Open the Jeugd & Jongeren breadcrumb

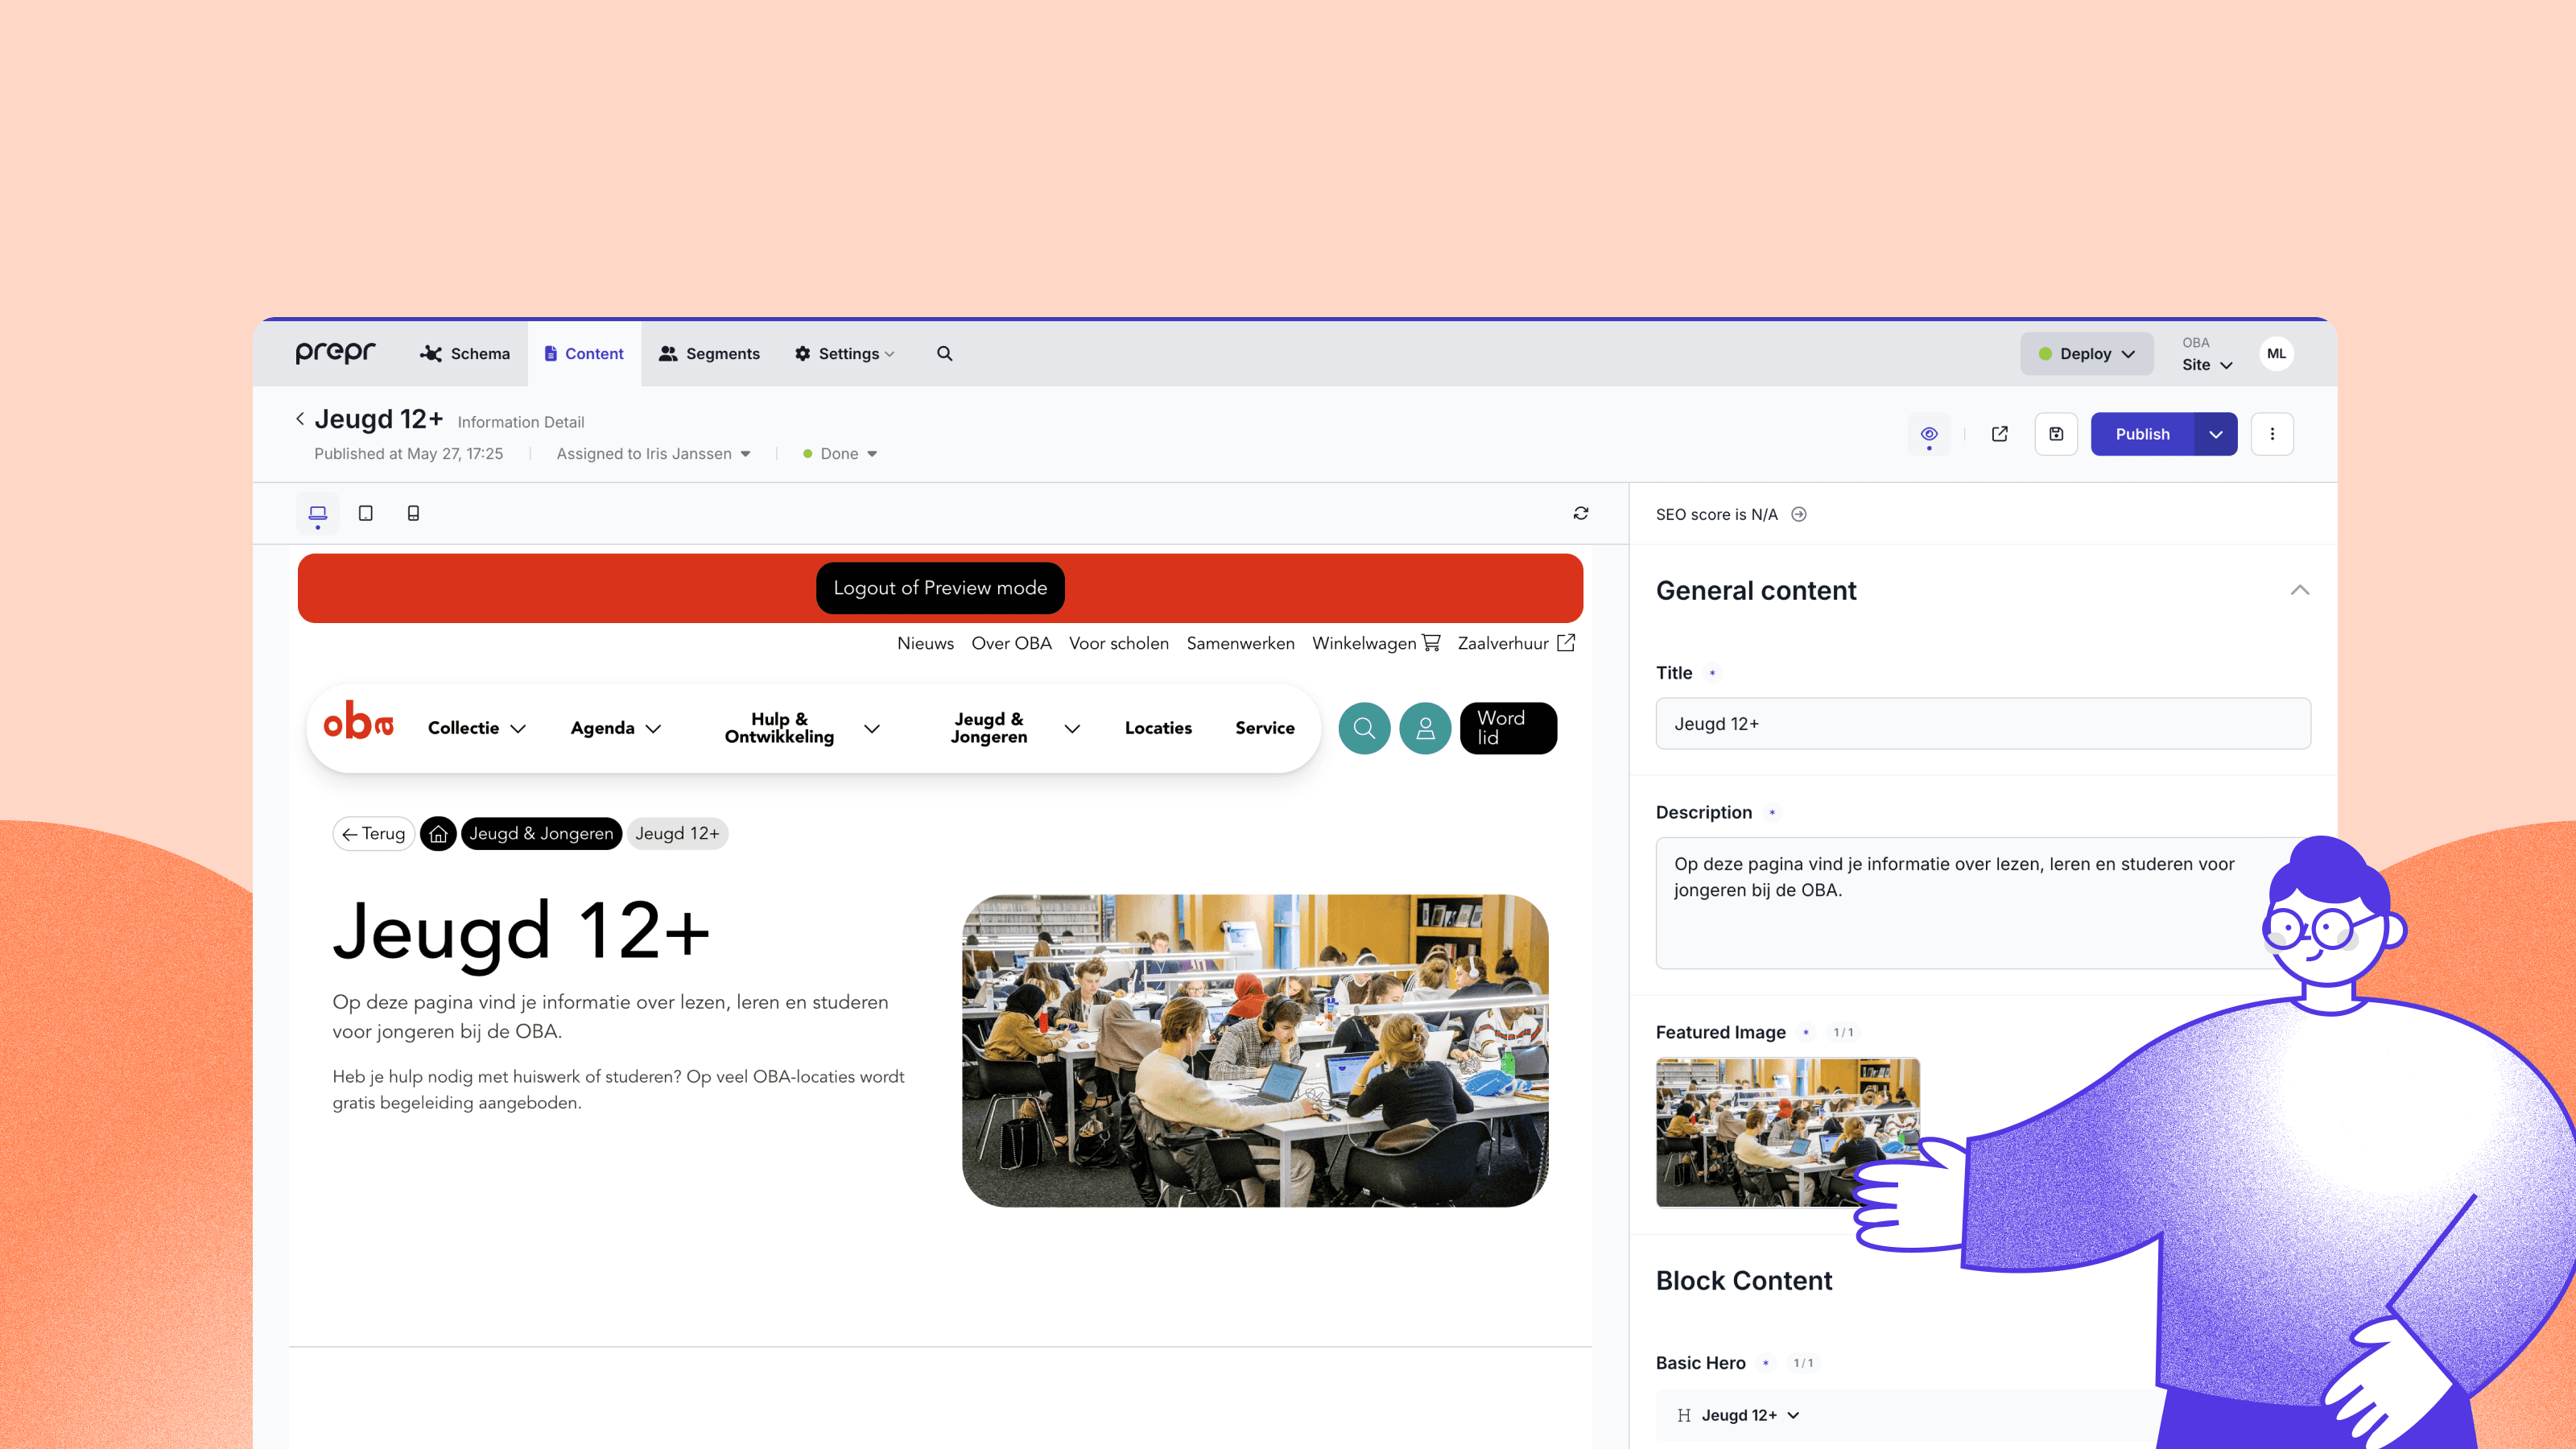(541, 834)
